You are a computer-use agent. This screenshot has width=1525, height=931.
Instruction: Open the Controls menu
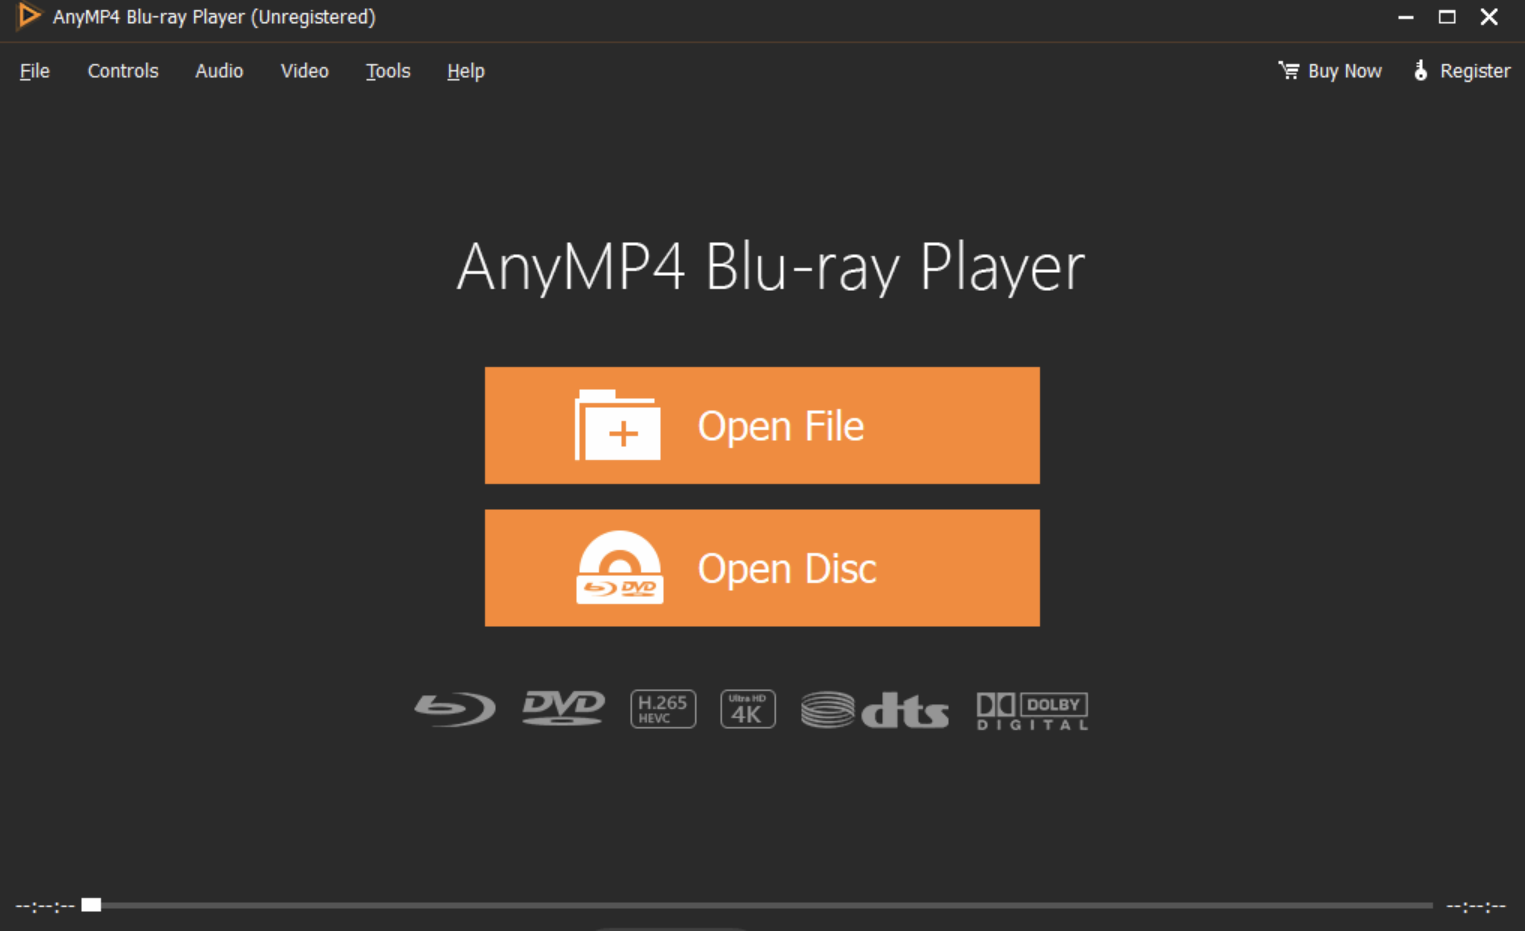coord(122,71)
